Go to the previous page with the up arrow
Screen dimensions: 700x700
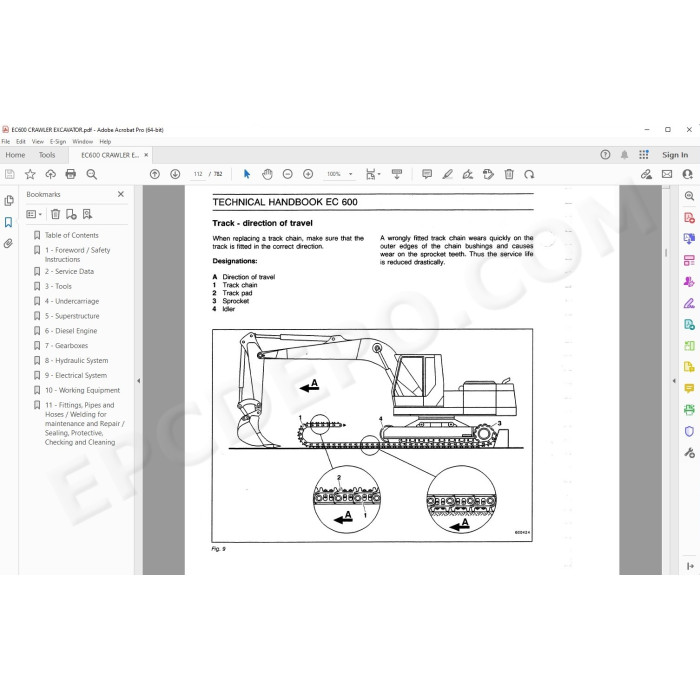155,174
